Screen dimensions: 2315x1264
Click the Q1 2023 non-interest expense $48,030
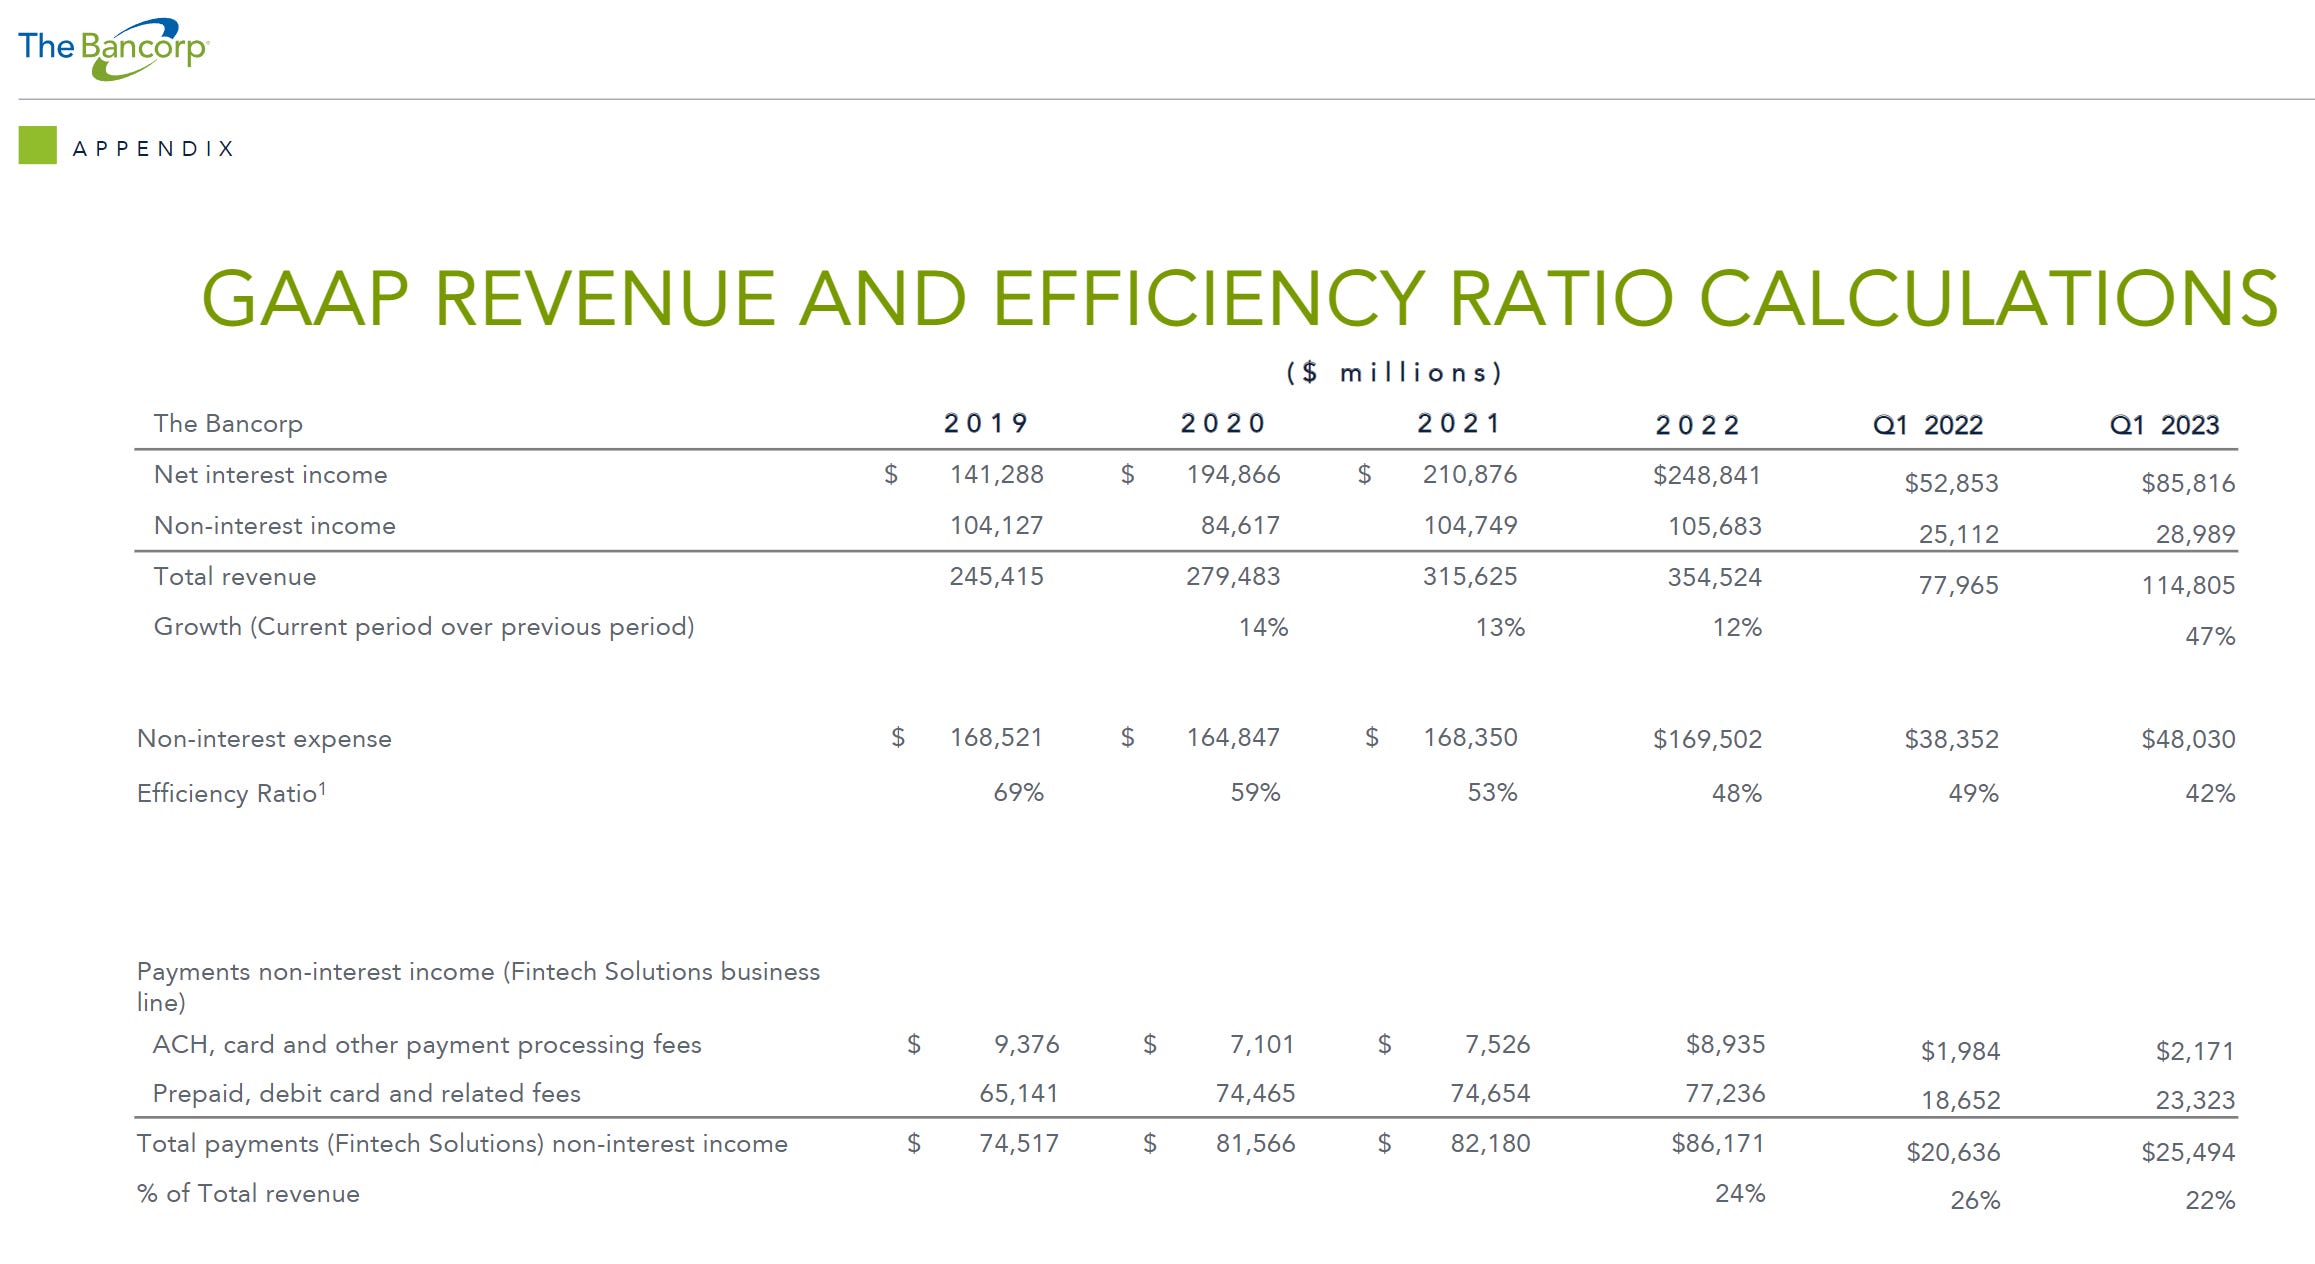pyautogui.click(x=2188, y=739)
